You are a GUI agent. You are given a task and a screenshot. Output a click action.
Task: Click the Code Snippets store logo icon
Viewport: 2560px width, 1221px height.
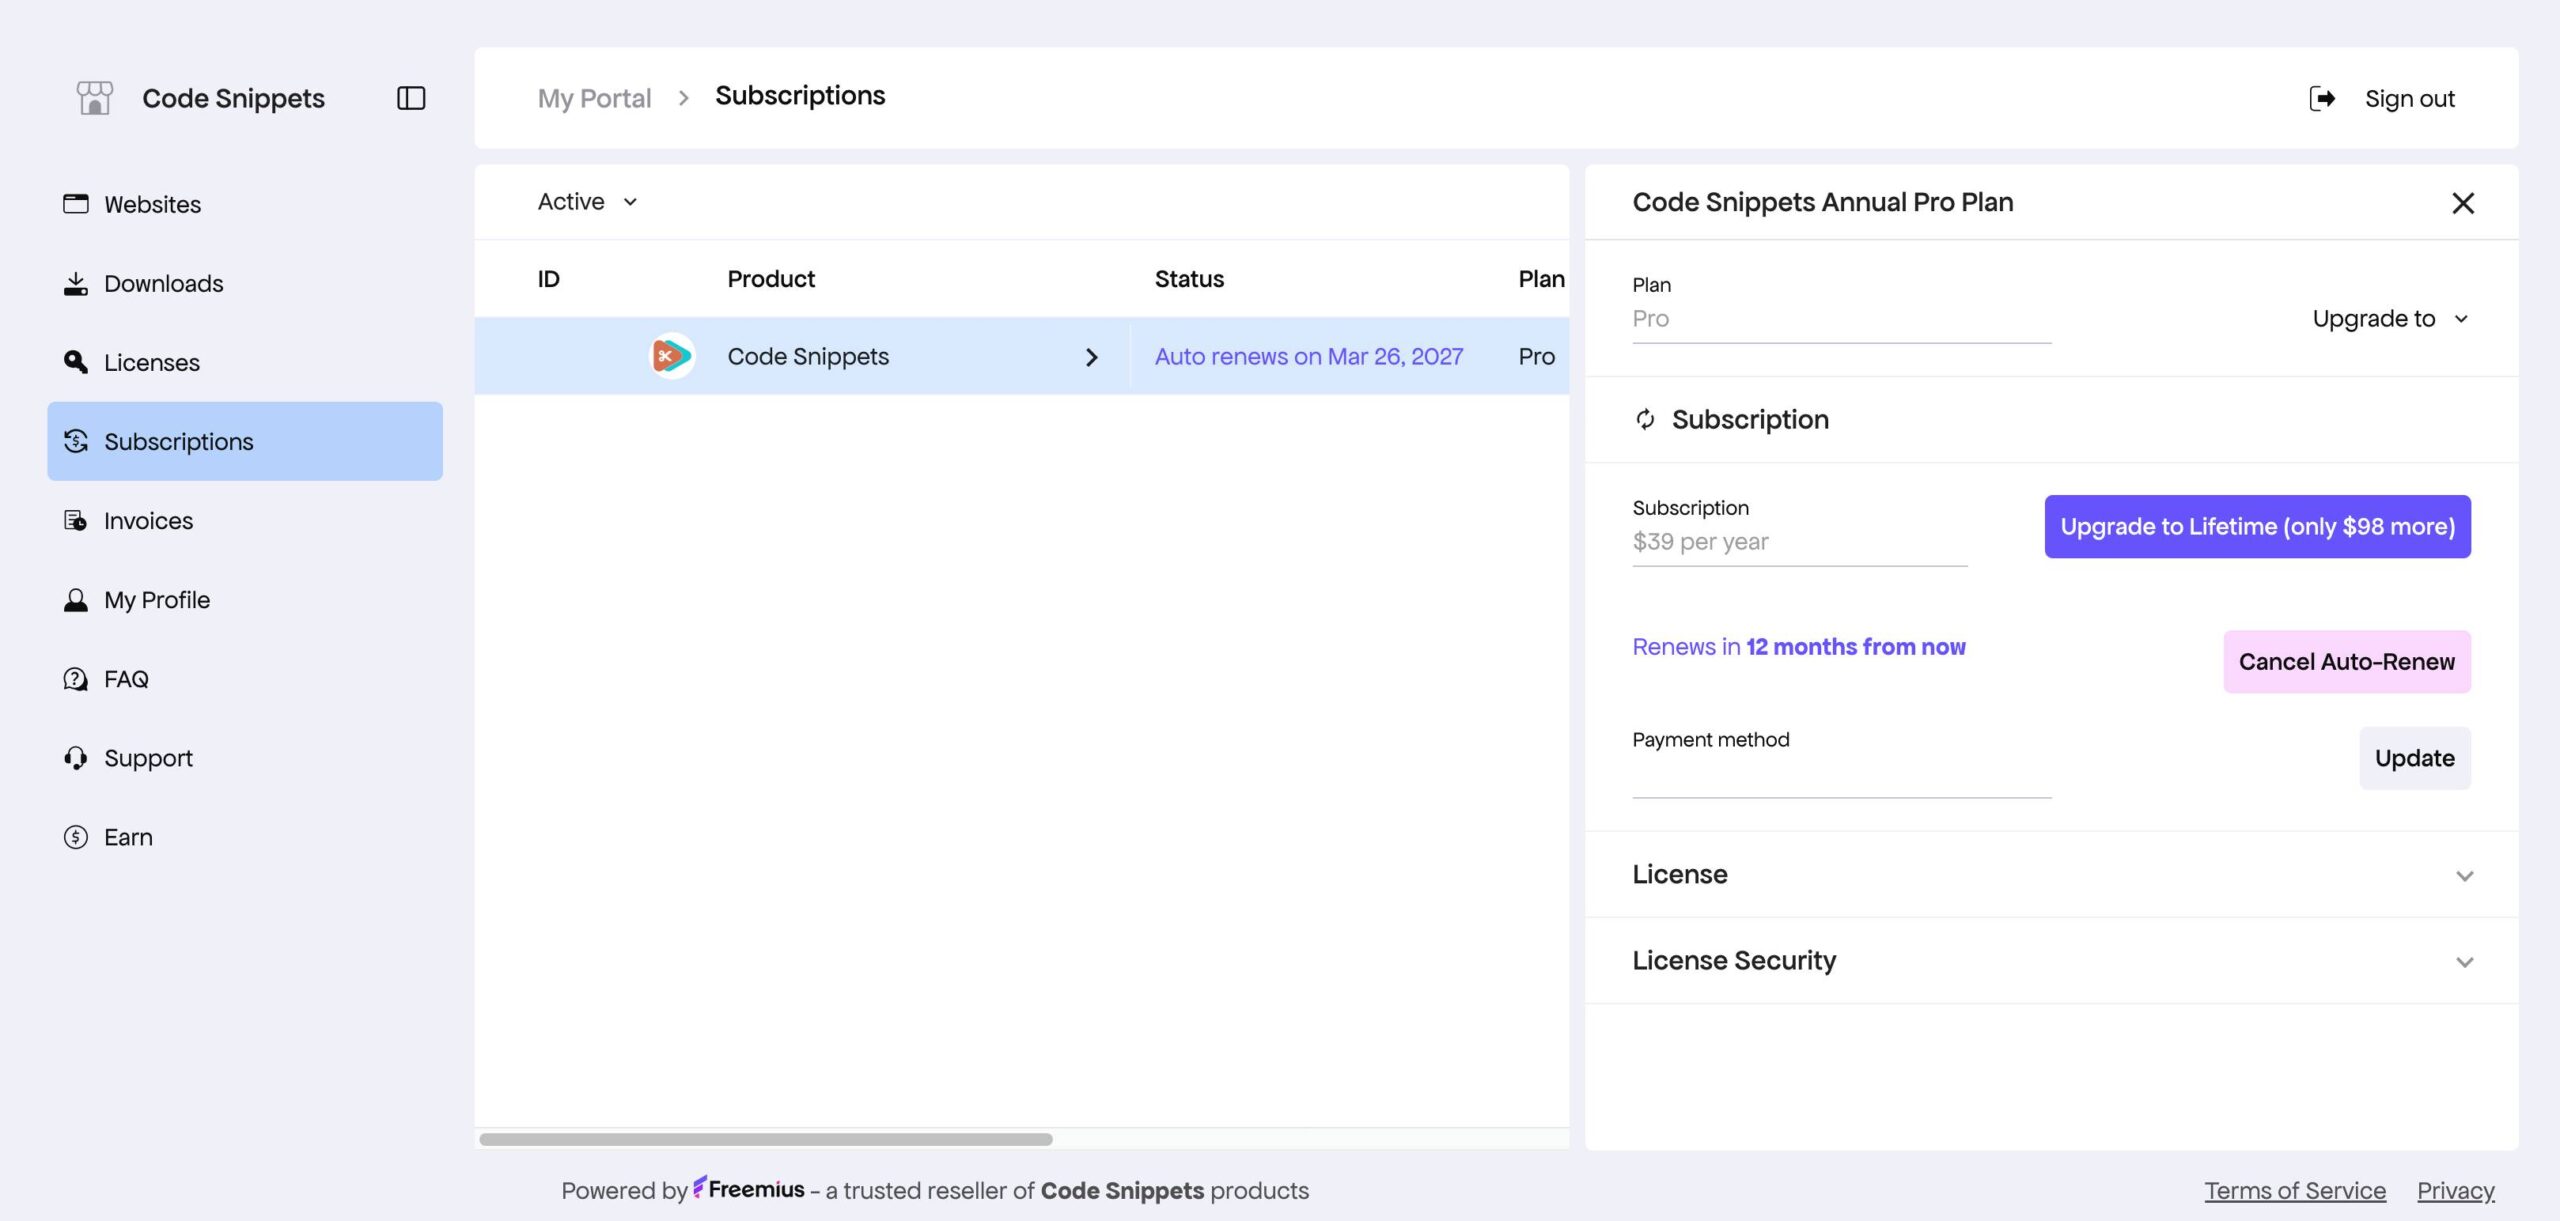pos(94,98)
